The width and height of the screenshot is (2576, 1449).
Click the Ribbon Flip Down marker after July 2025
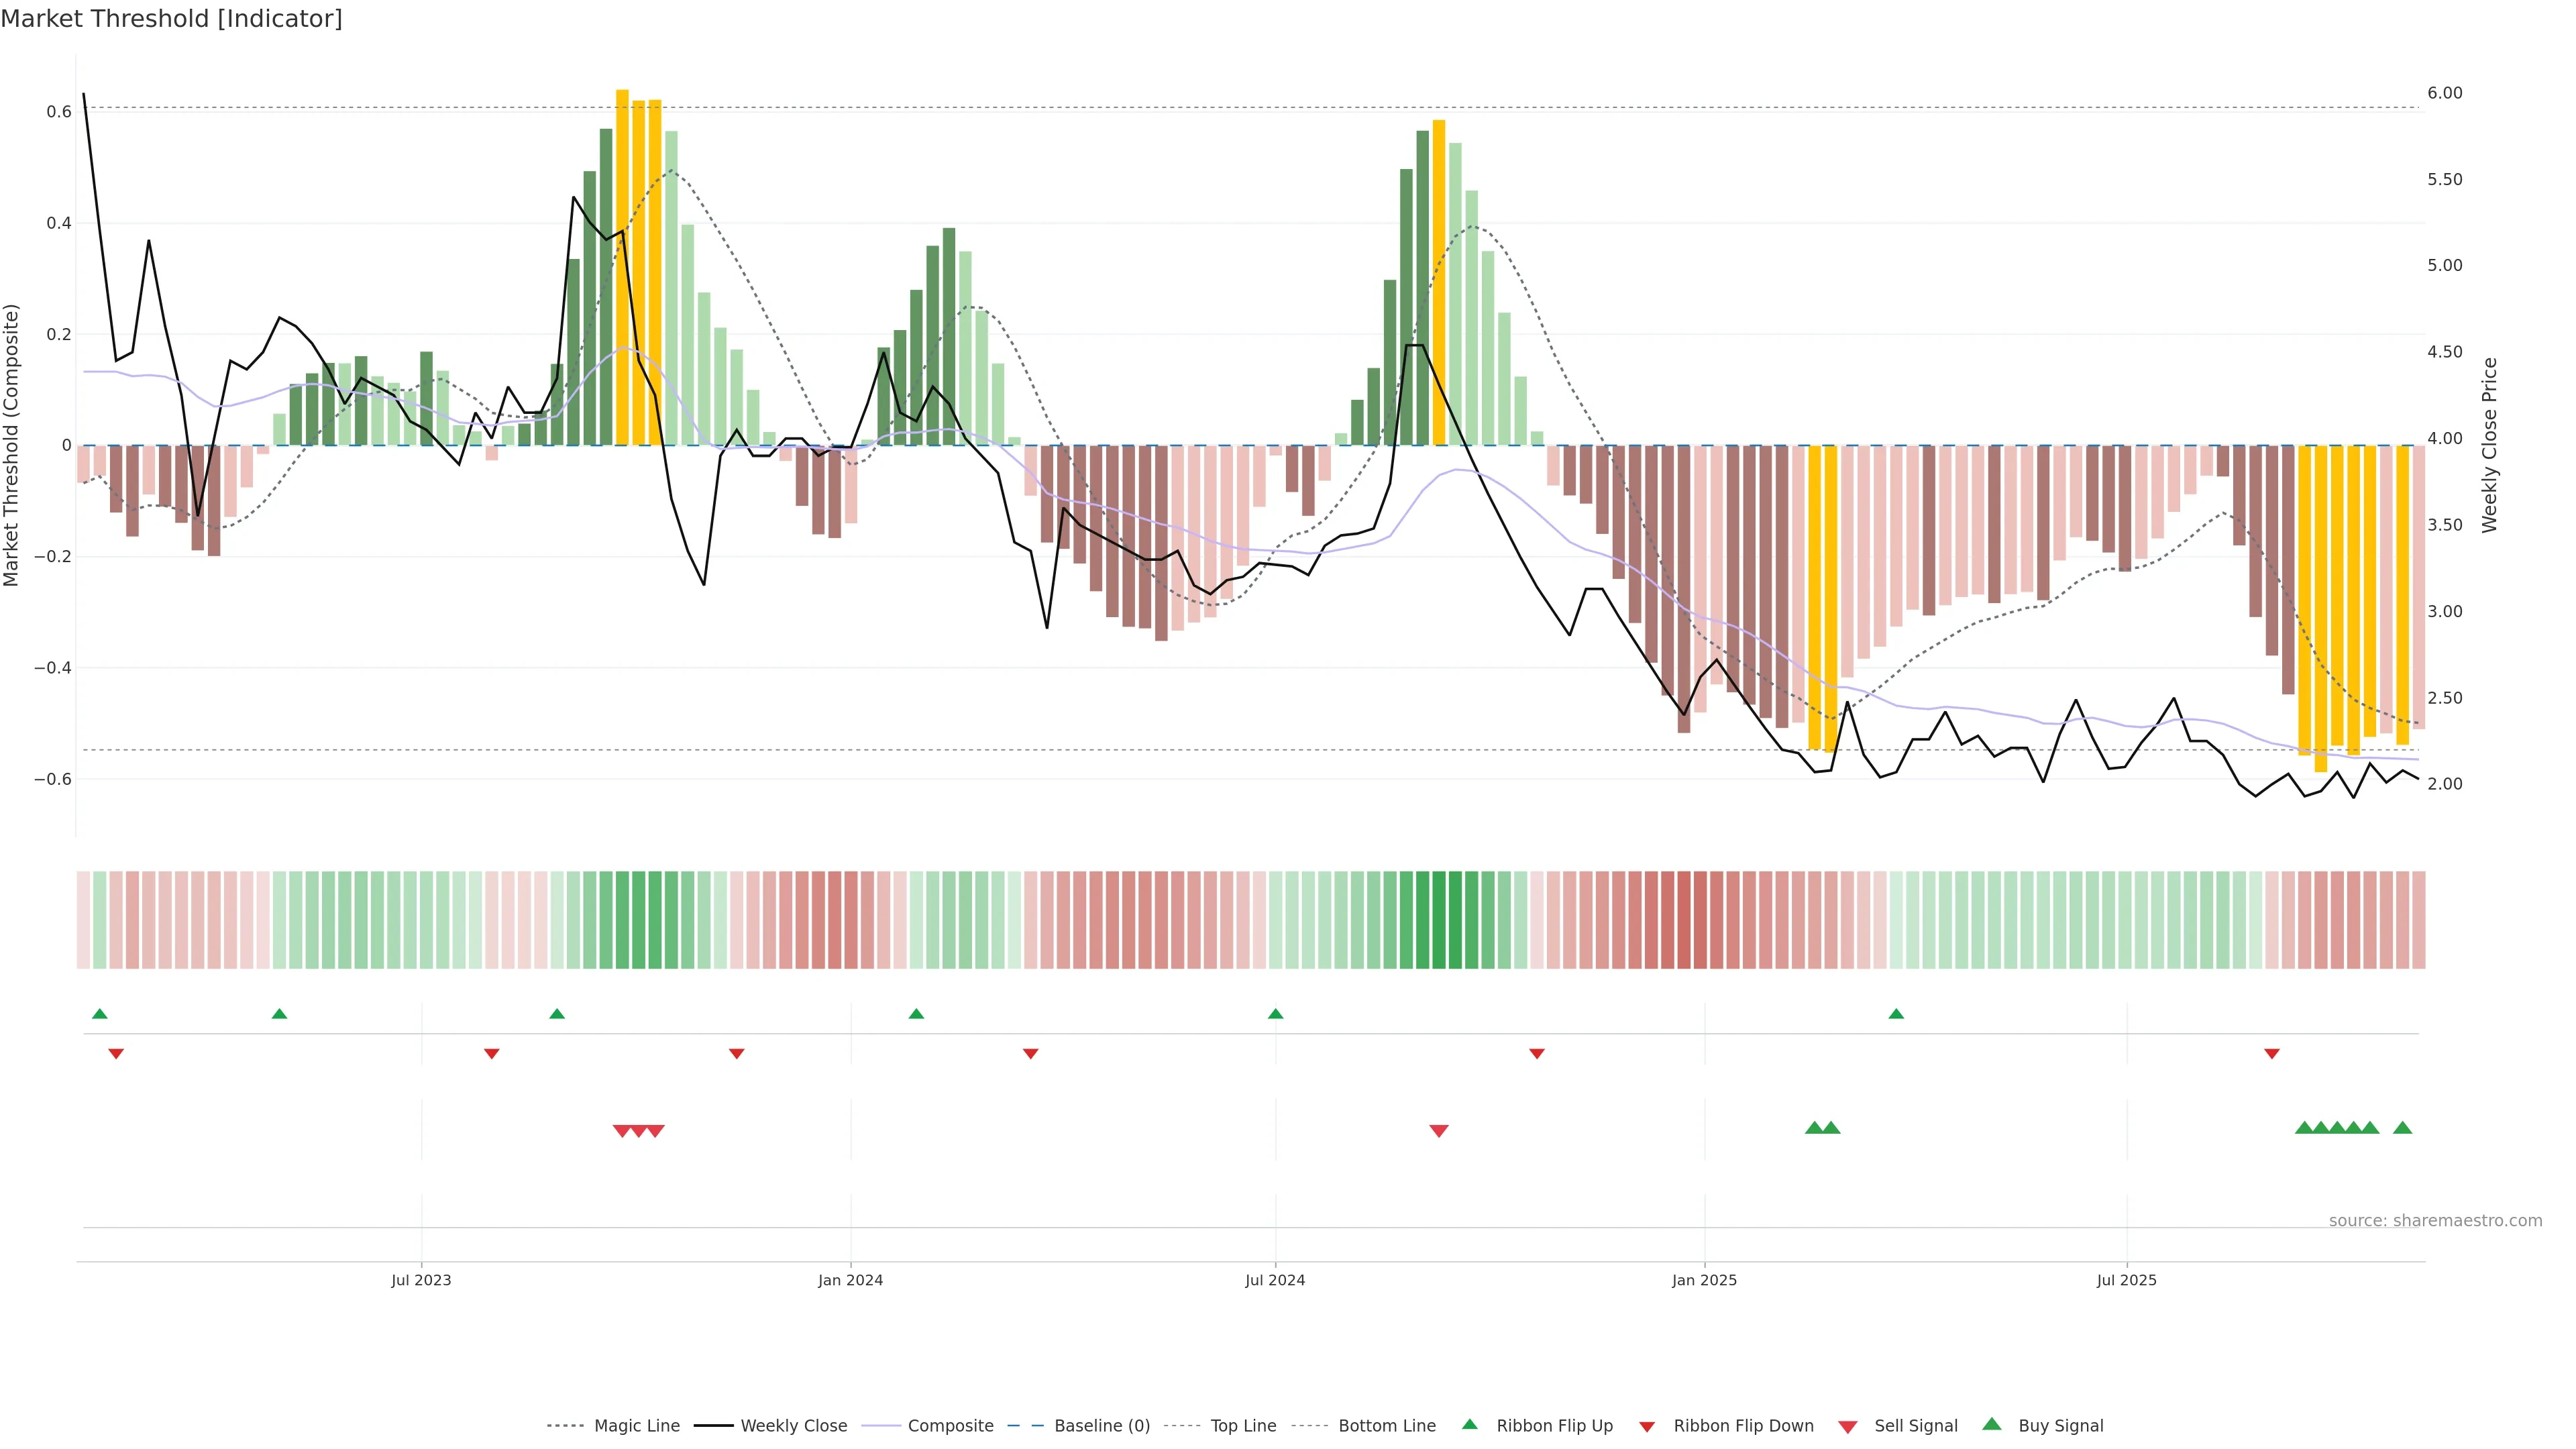click(2272, 1054)
